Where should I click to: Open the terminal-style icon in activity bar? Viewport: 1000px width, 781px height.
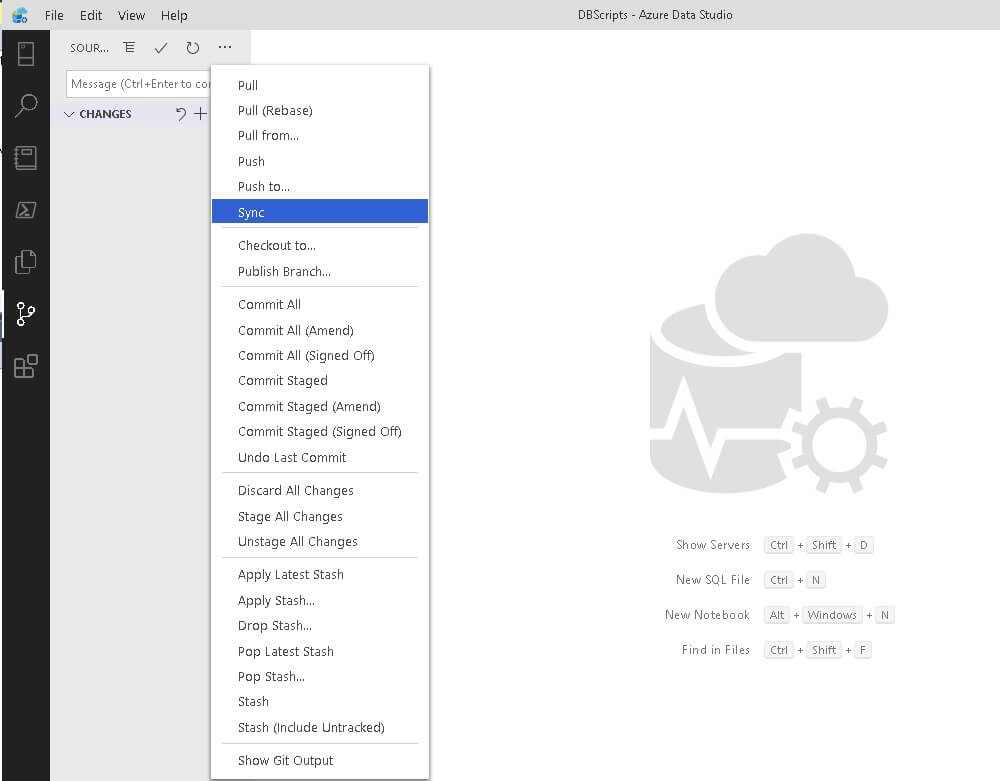click(26, 210)
